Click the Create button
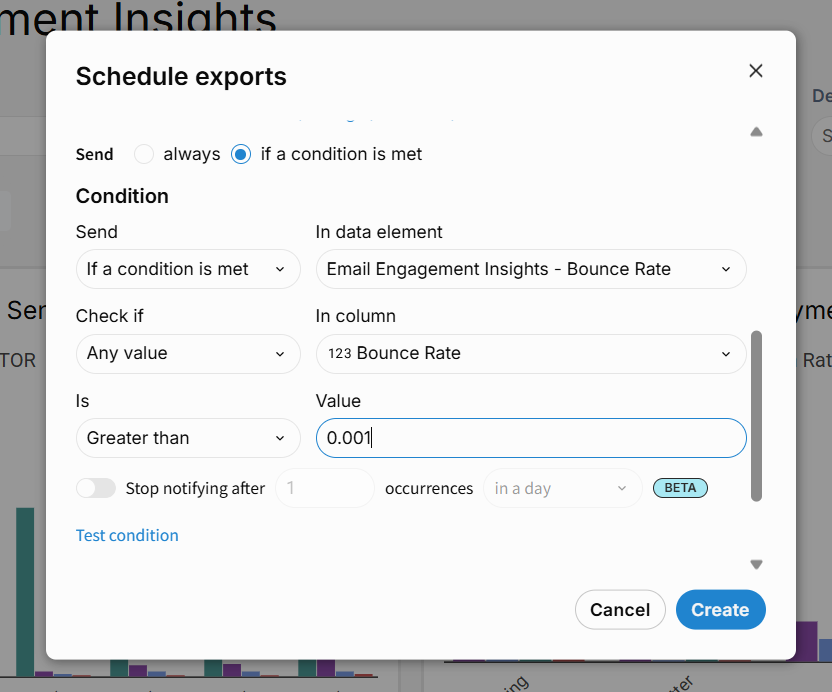Viewport: 832px width, 692px height. point(720,610)
